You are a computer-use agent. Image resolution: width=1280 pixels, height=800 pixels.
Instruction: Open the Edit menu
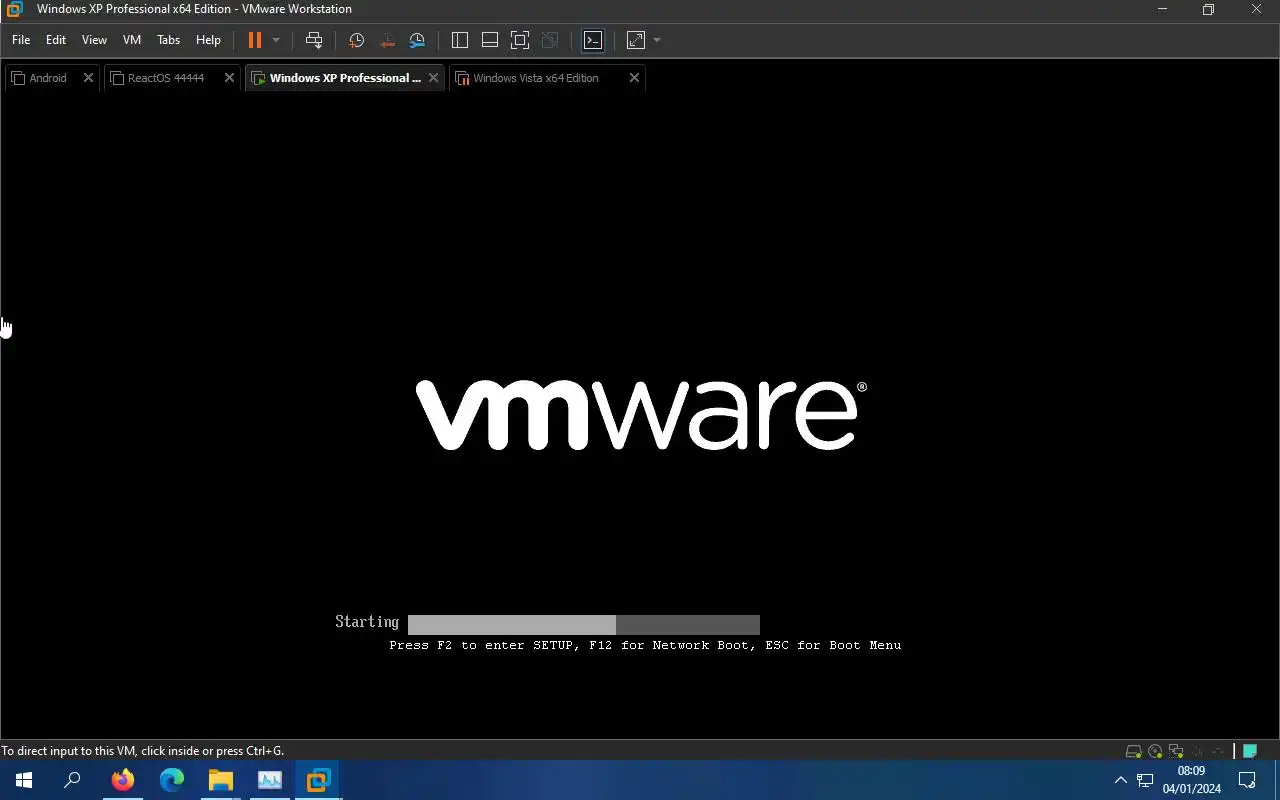[x=56, y=40]
